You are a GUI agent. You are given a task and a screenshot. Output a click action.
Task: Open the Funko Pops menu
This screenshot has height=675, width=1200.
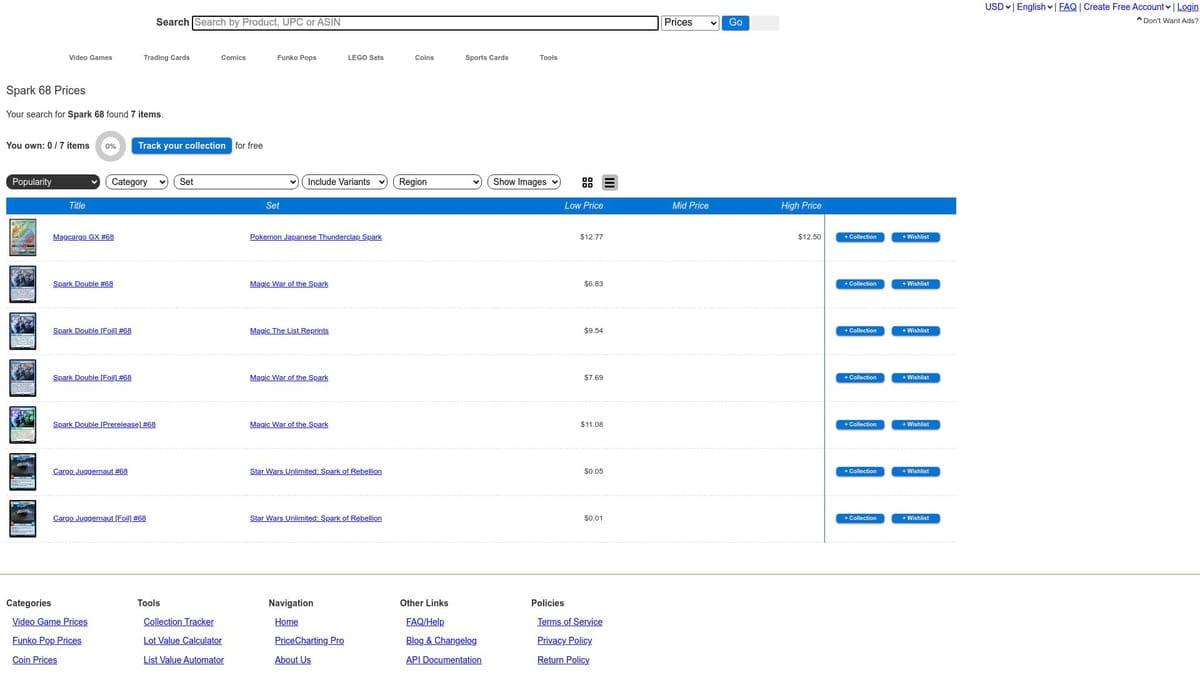point(297,58)
